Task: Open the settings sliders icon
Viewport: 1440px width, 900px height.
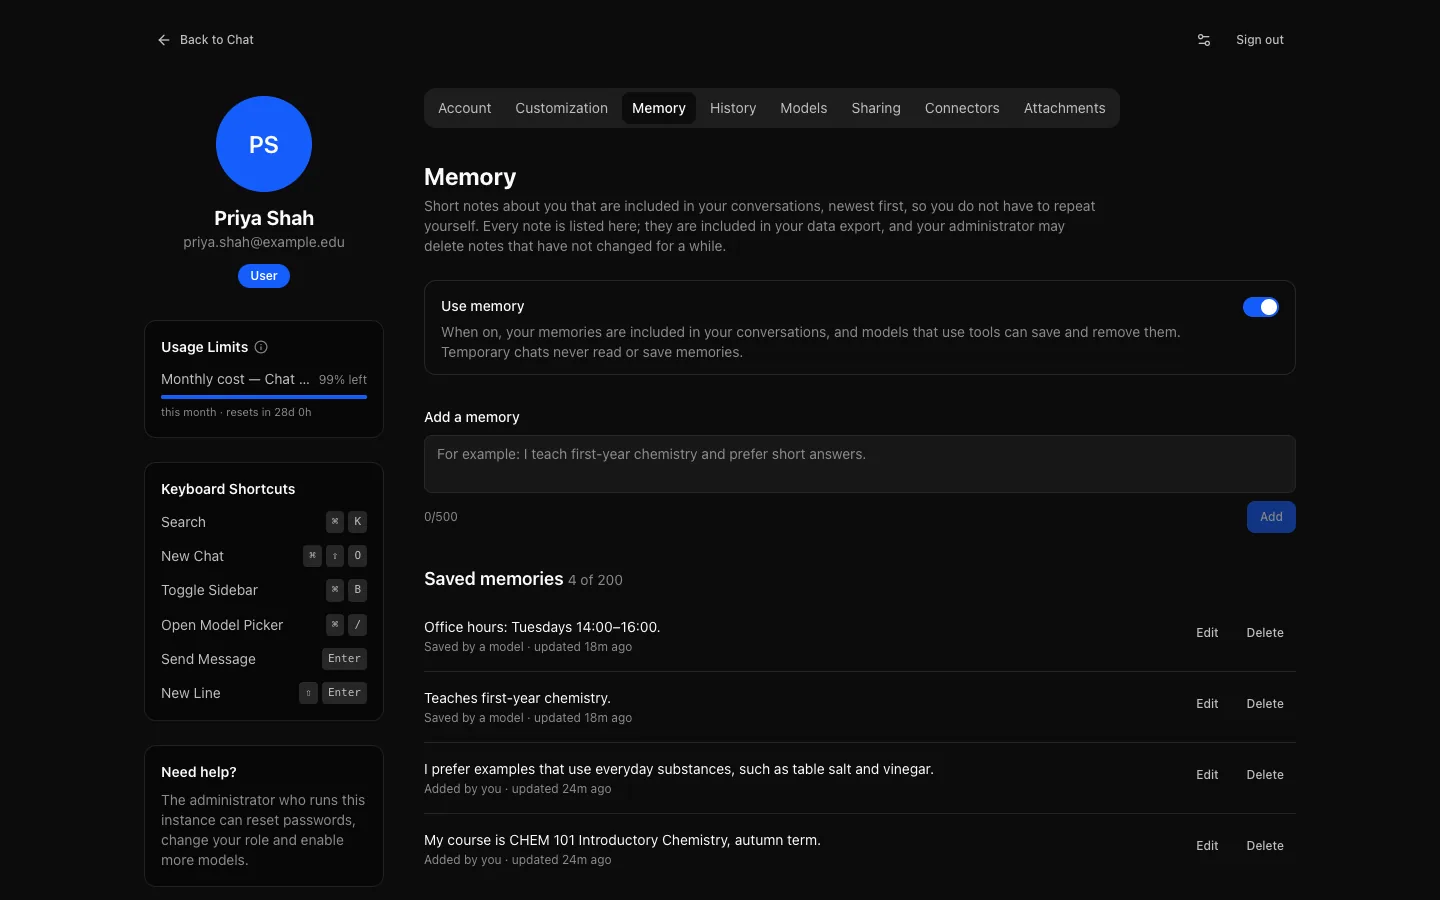Action: (1204, 40)
